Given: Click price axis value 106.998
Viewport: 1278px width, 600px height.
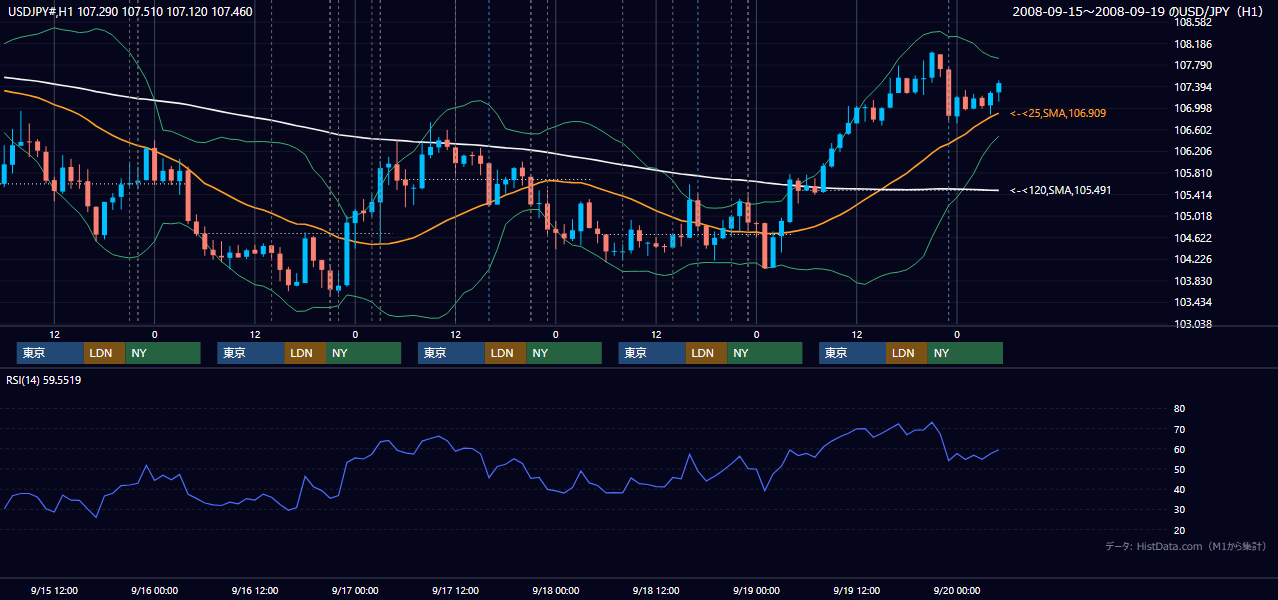Looking at the screenshot, I should click(1193, 108).
